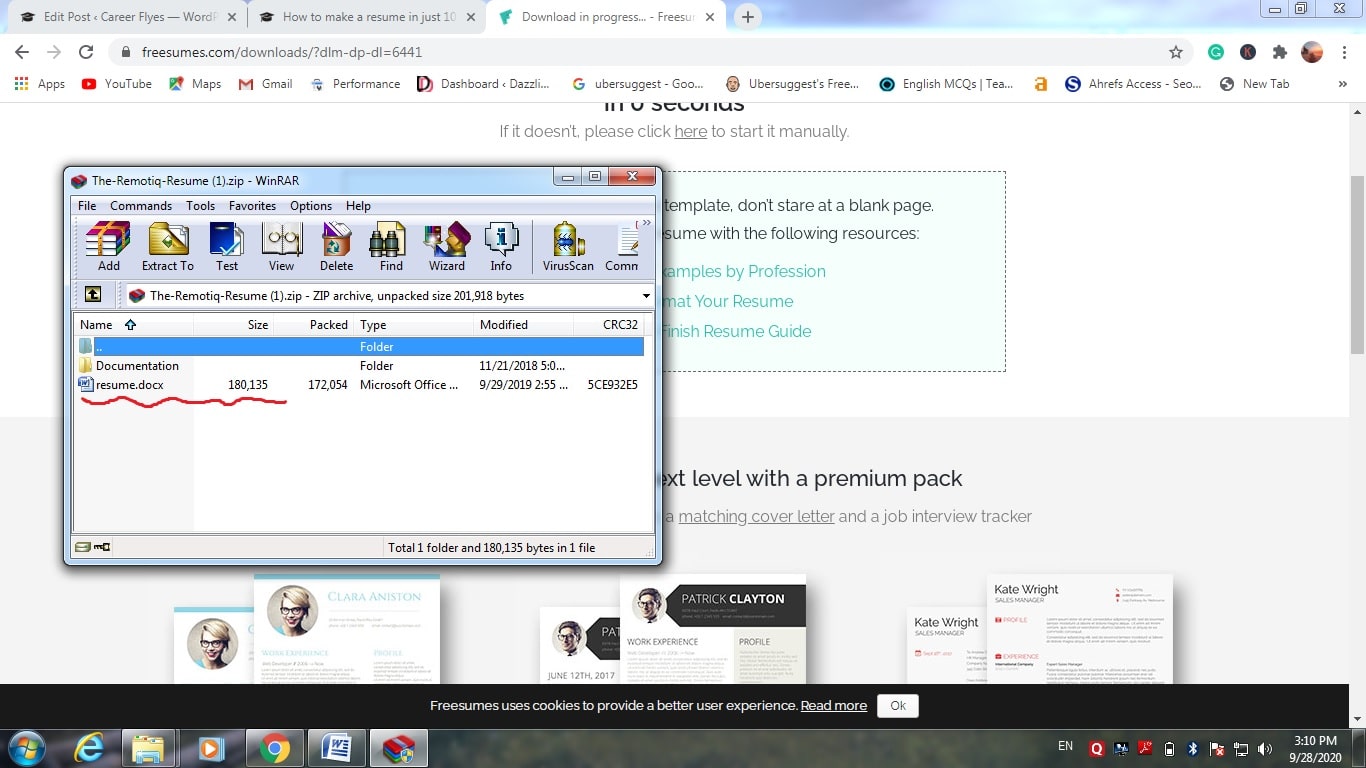Click the Extract To toolbar icon
Screen dimensions: 1366x768
168,246
